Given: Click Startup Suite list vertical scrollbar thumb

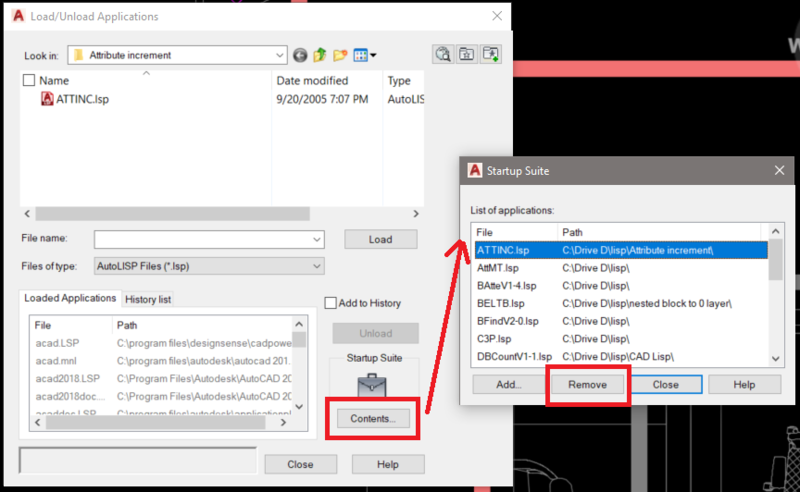Looking at the screenshot, I should 776,259.
